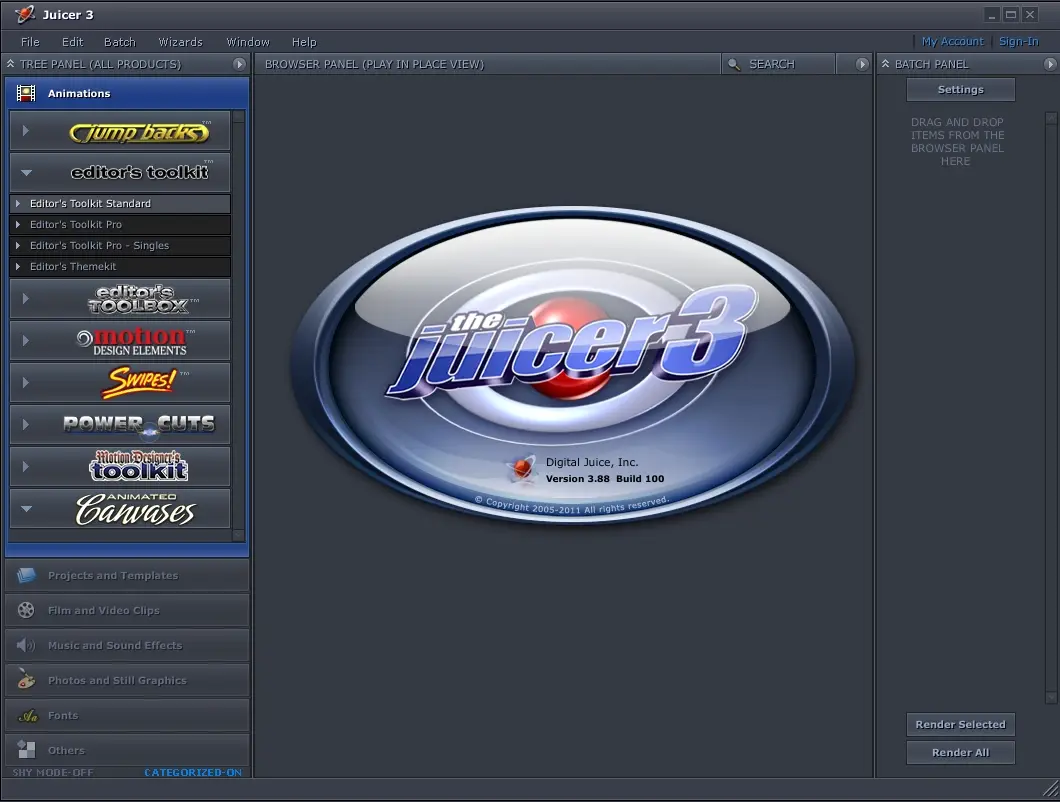1060x802 pixels.
Task: Open the Edit menu
Action: pos(72,42)
